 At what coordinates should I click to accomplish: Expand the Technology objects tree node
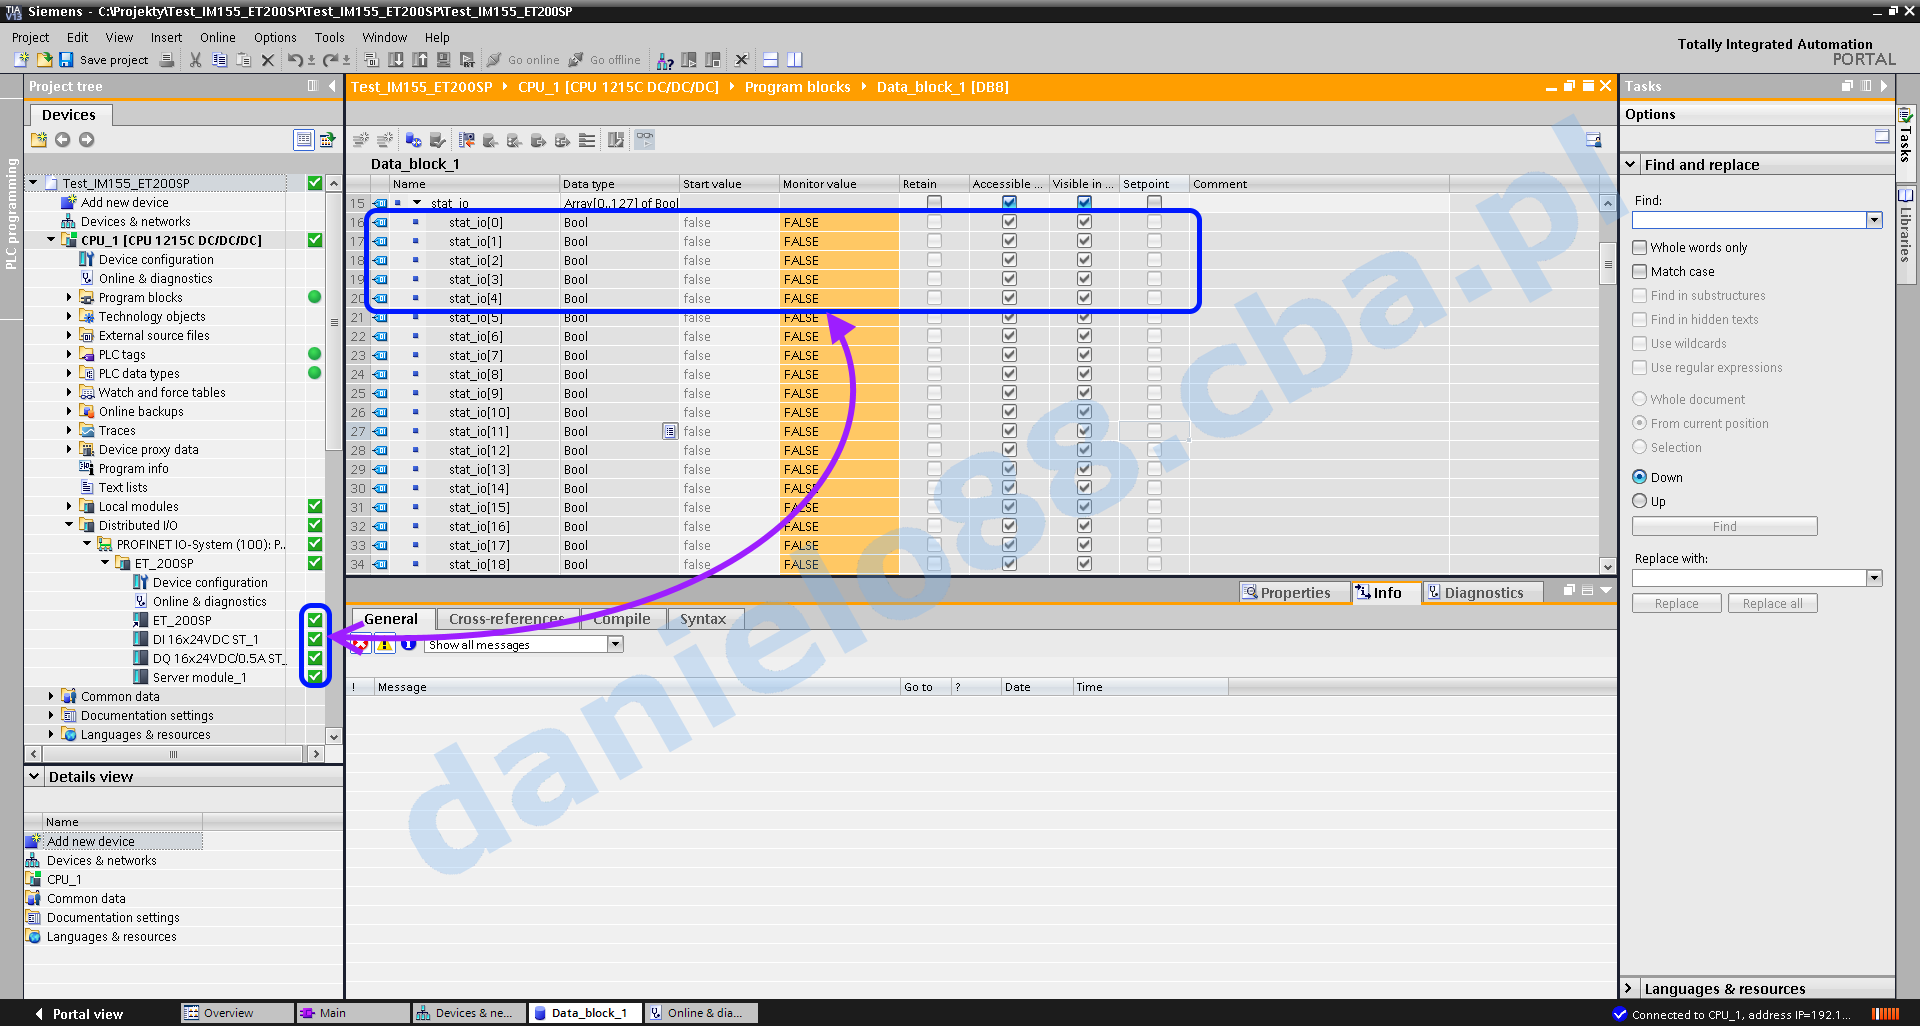coord(69,316)
